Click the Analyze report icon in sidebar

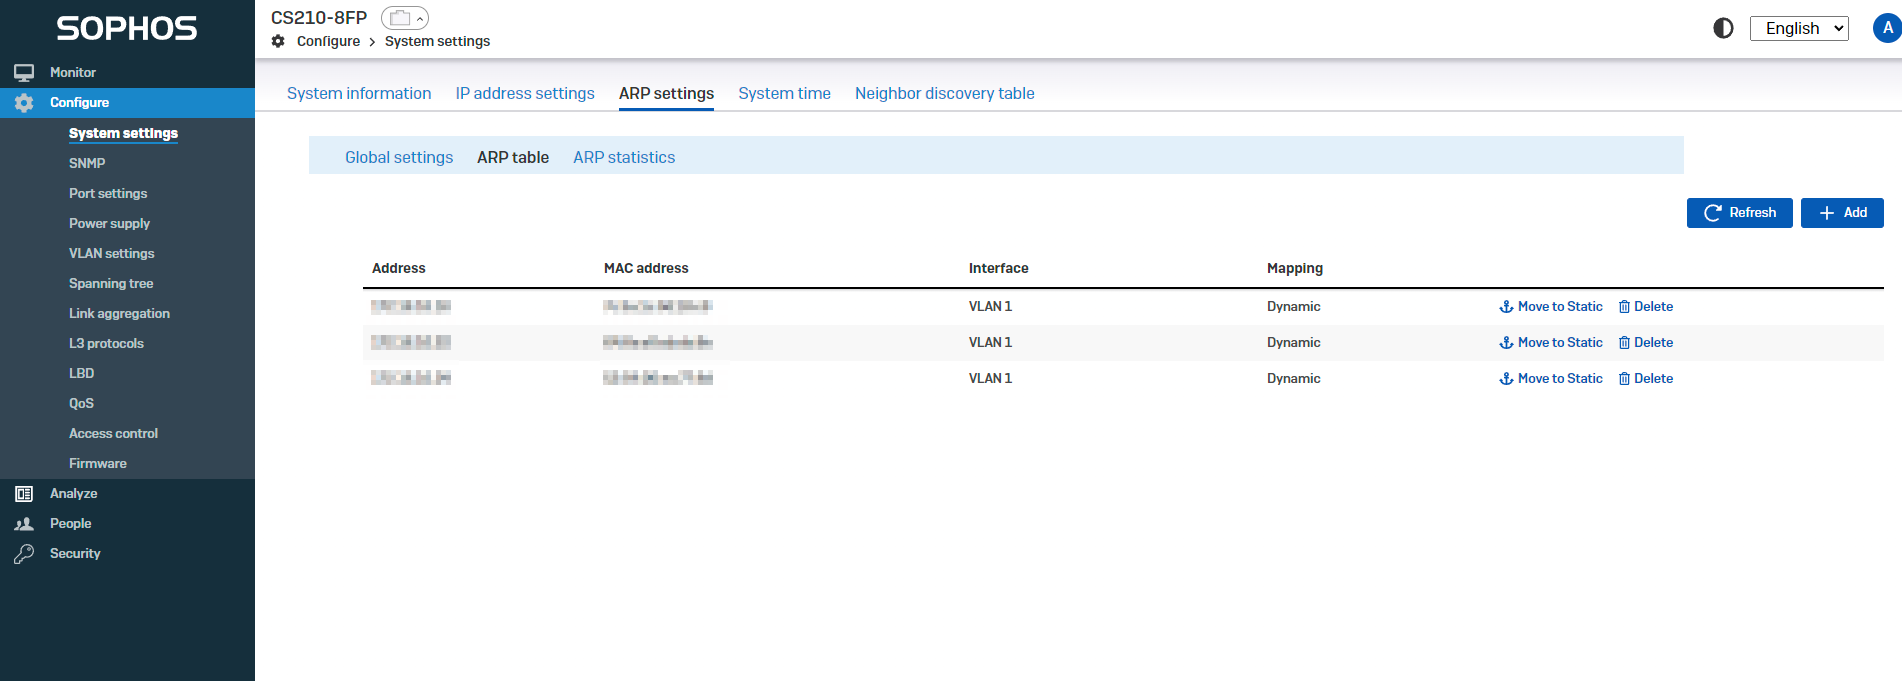tap(24, 494)
